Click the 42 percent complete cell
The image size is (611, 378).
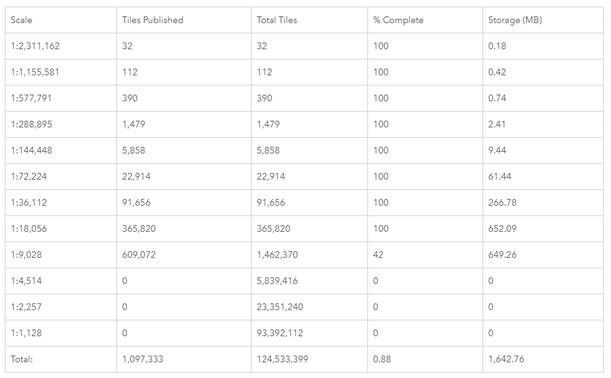click(x=425, y=255)
